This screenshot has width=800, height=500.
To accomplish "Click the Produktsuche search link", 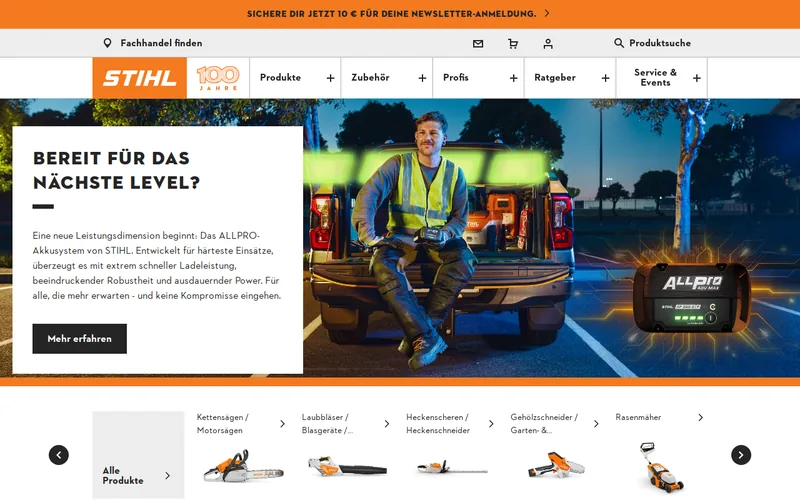I will coord(660,43).
